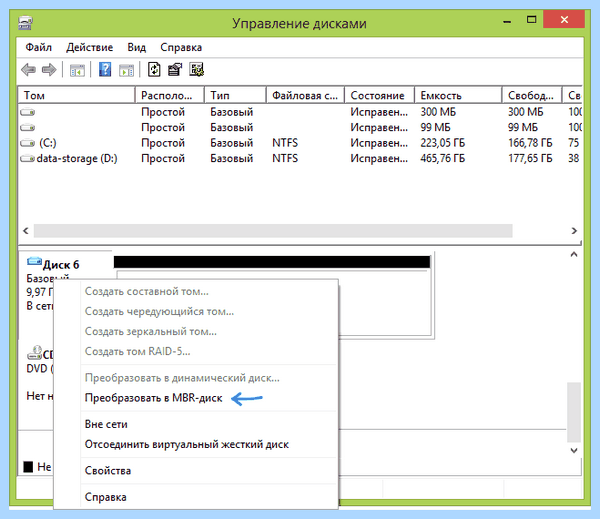Screen dimensions: 600x519
Task: Open the Действие menu
Action: tap(90, 47)
